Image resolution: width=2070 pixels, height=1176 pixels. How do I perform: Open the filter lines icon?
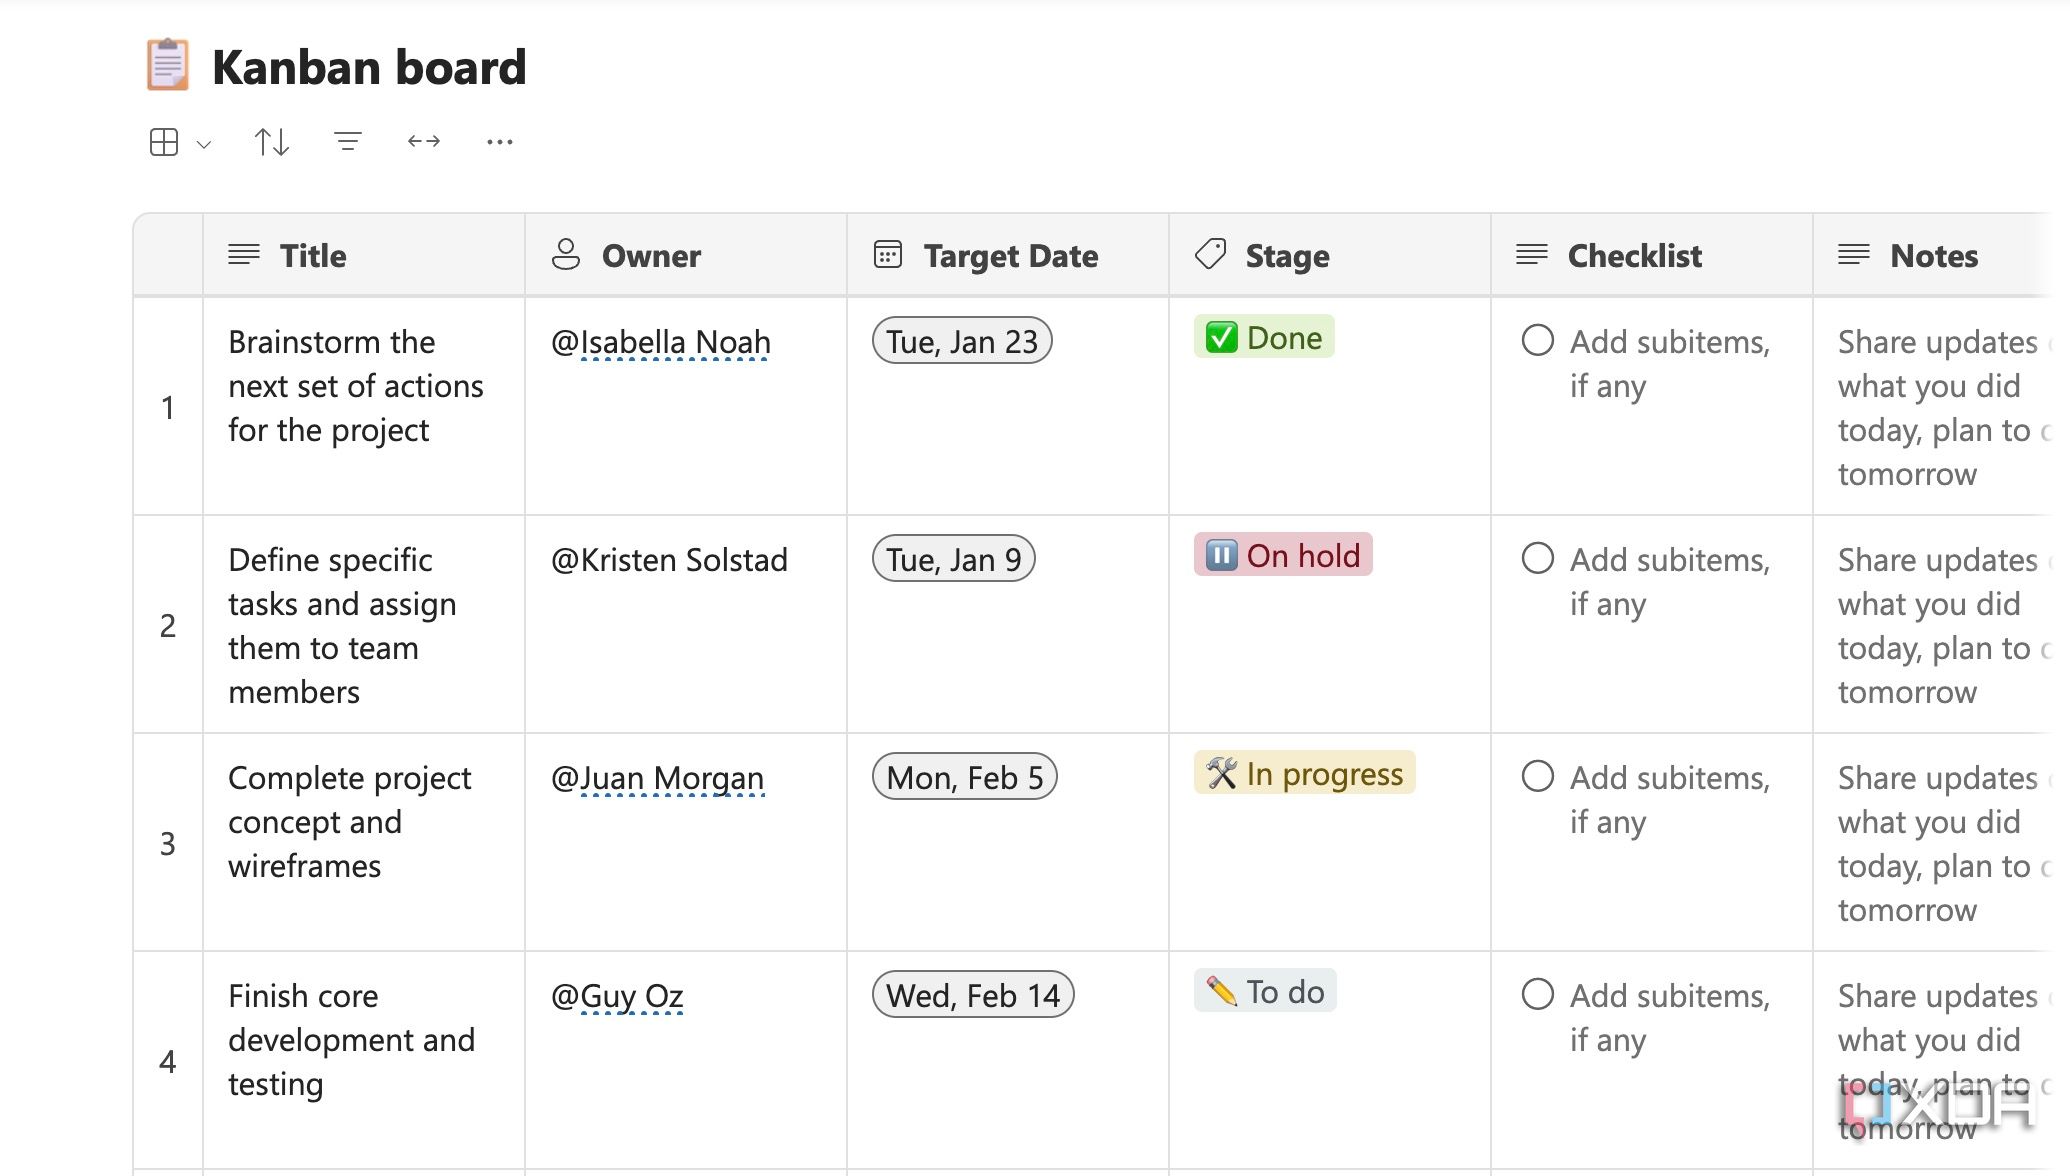click(347, 142)
